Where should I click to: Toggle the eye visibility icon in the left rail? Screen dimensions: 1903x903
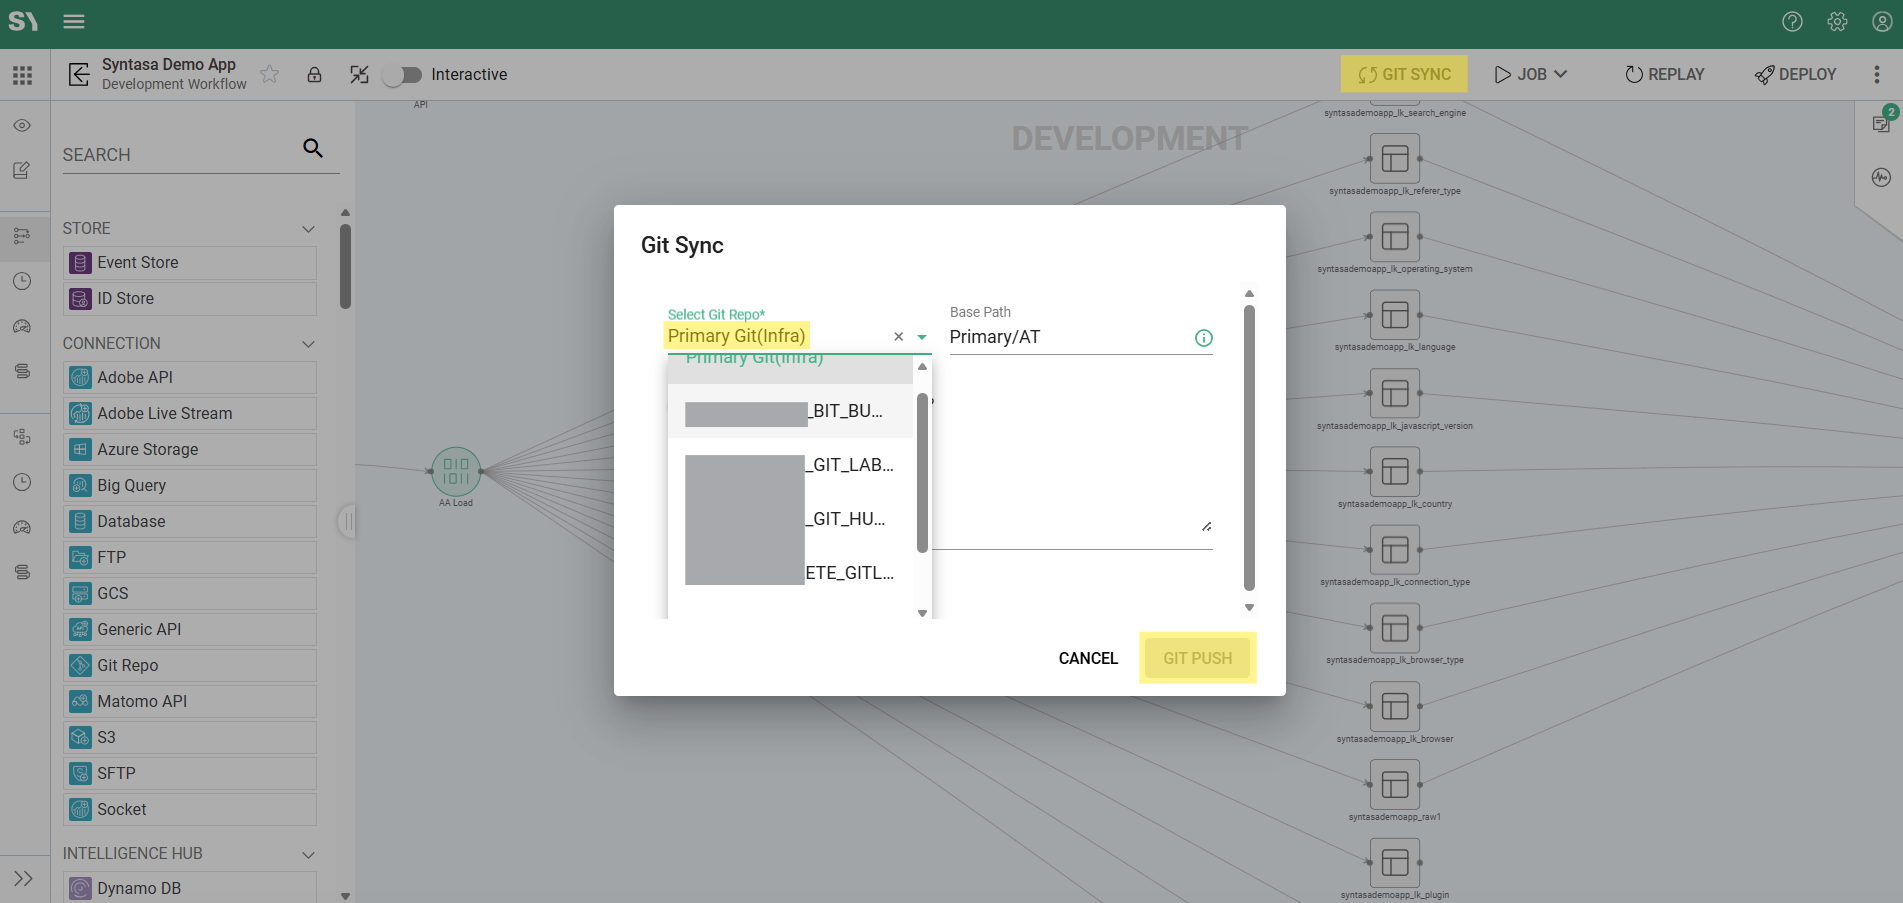click(22, 126)
